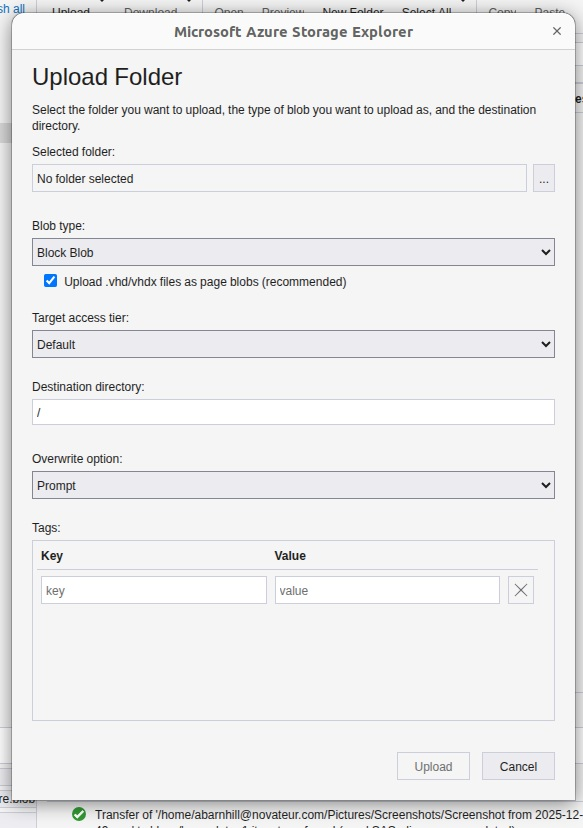Click the Upload button

433,766
